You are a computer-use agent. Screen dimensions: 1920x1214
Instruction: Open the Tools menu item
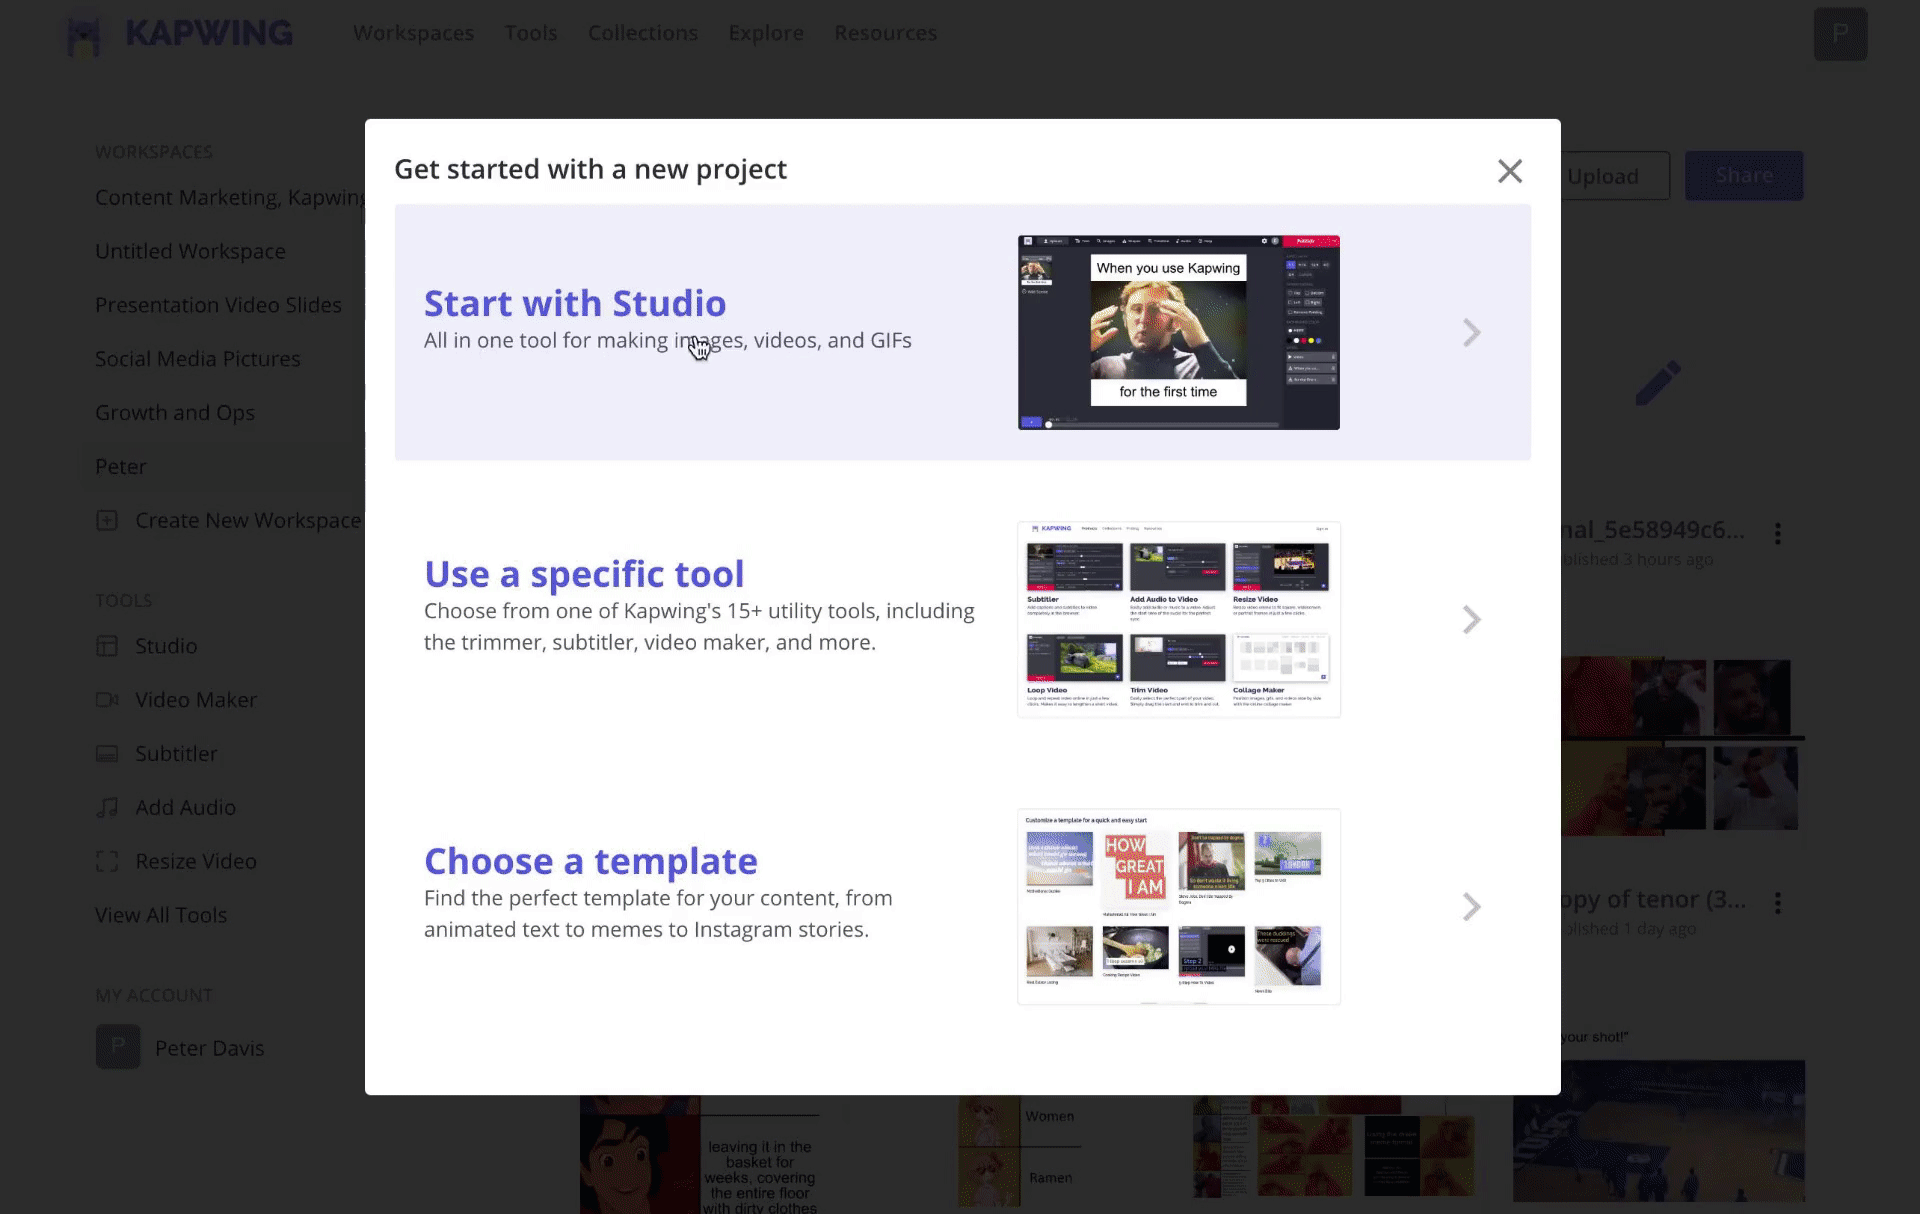point(530,32)
